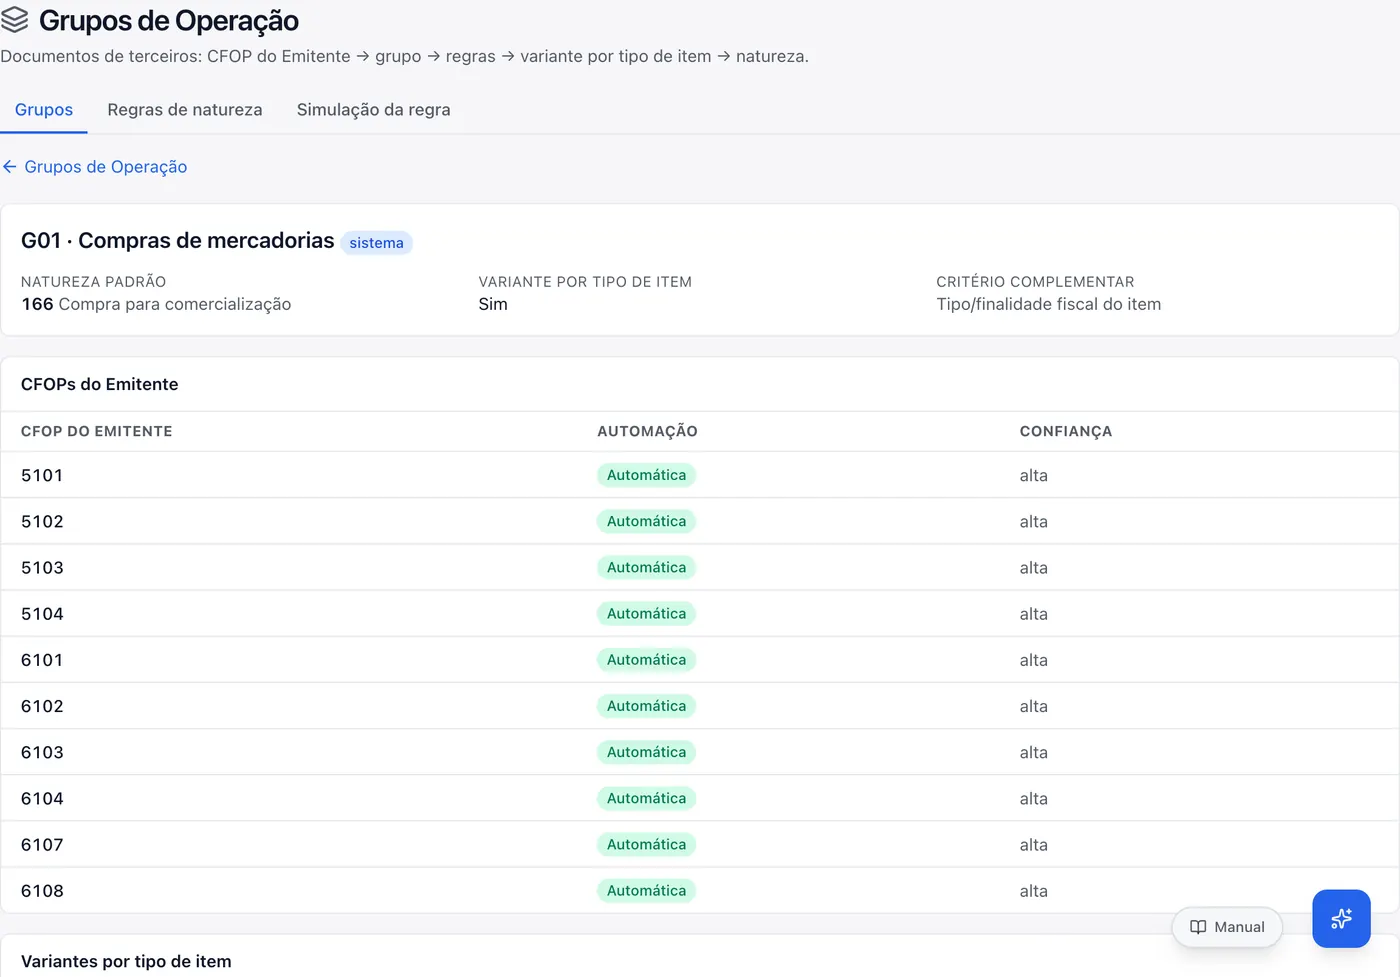Select CFOP 5101 cell
Screen dimensions: 1400x977
pyautogui.click(x=42, y=475)
